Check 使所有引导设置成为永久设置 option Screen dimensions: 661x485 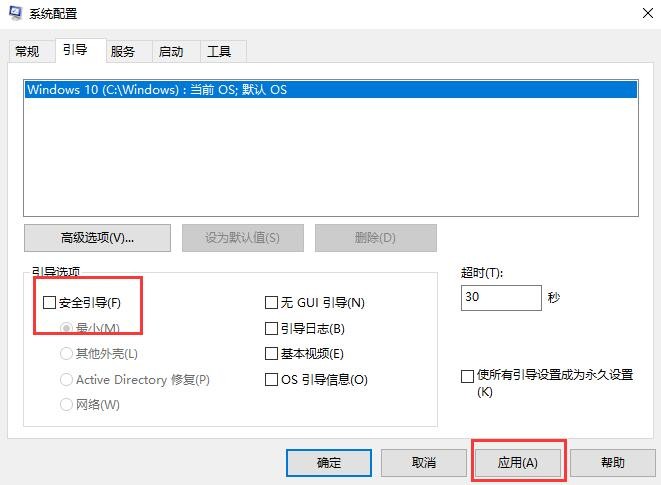(x=467, y=376)
